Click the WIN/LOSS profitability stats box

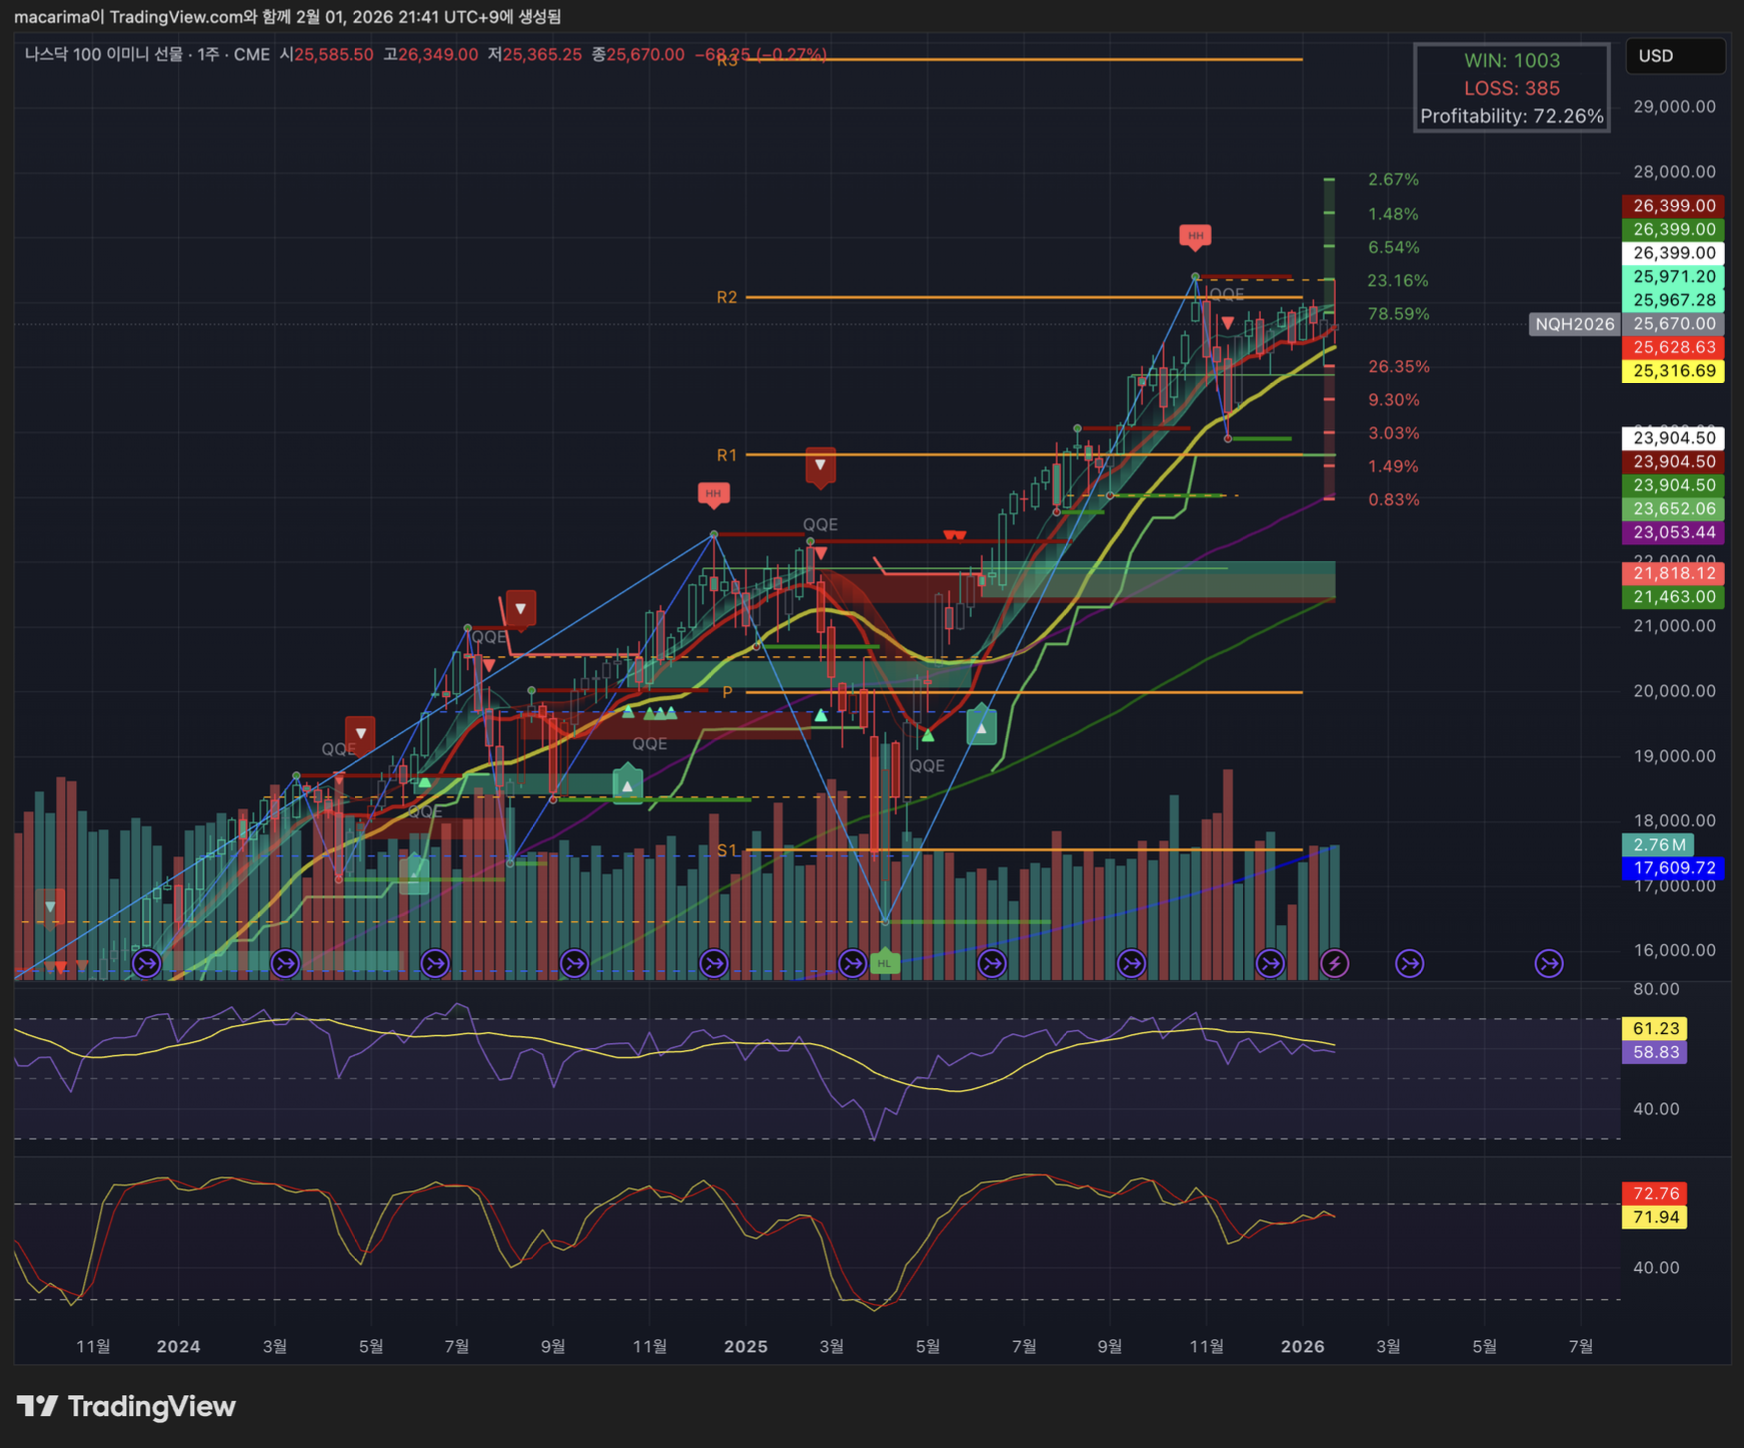[1511, 88]
